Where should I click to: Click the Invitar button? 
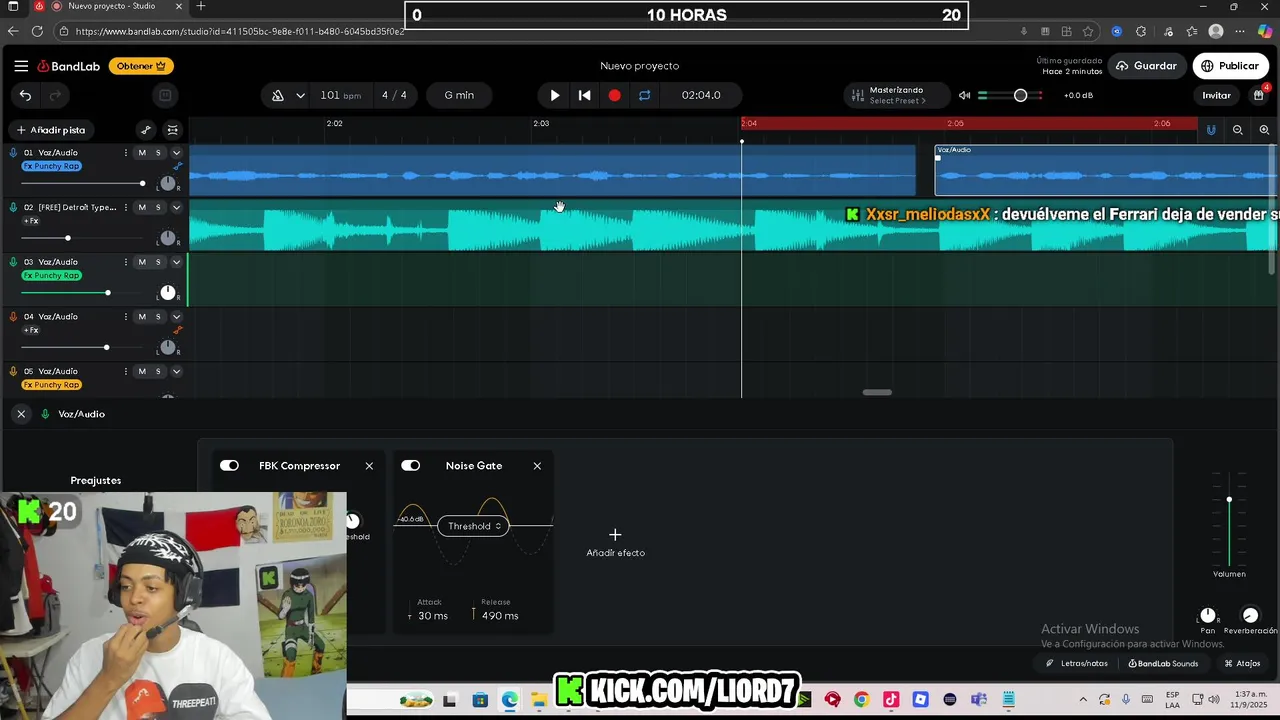(1216, 95)
